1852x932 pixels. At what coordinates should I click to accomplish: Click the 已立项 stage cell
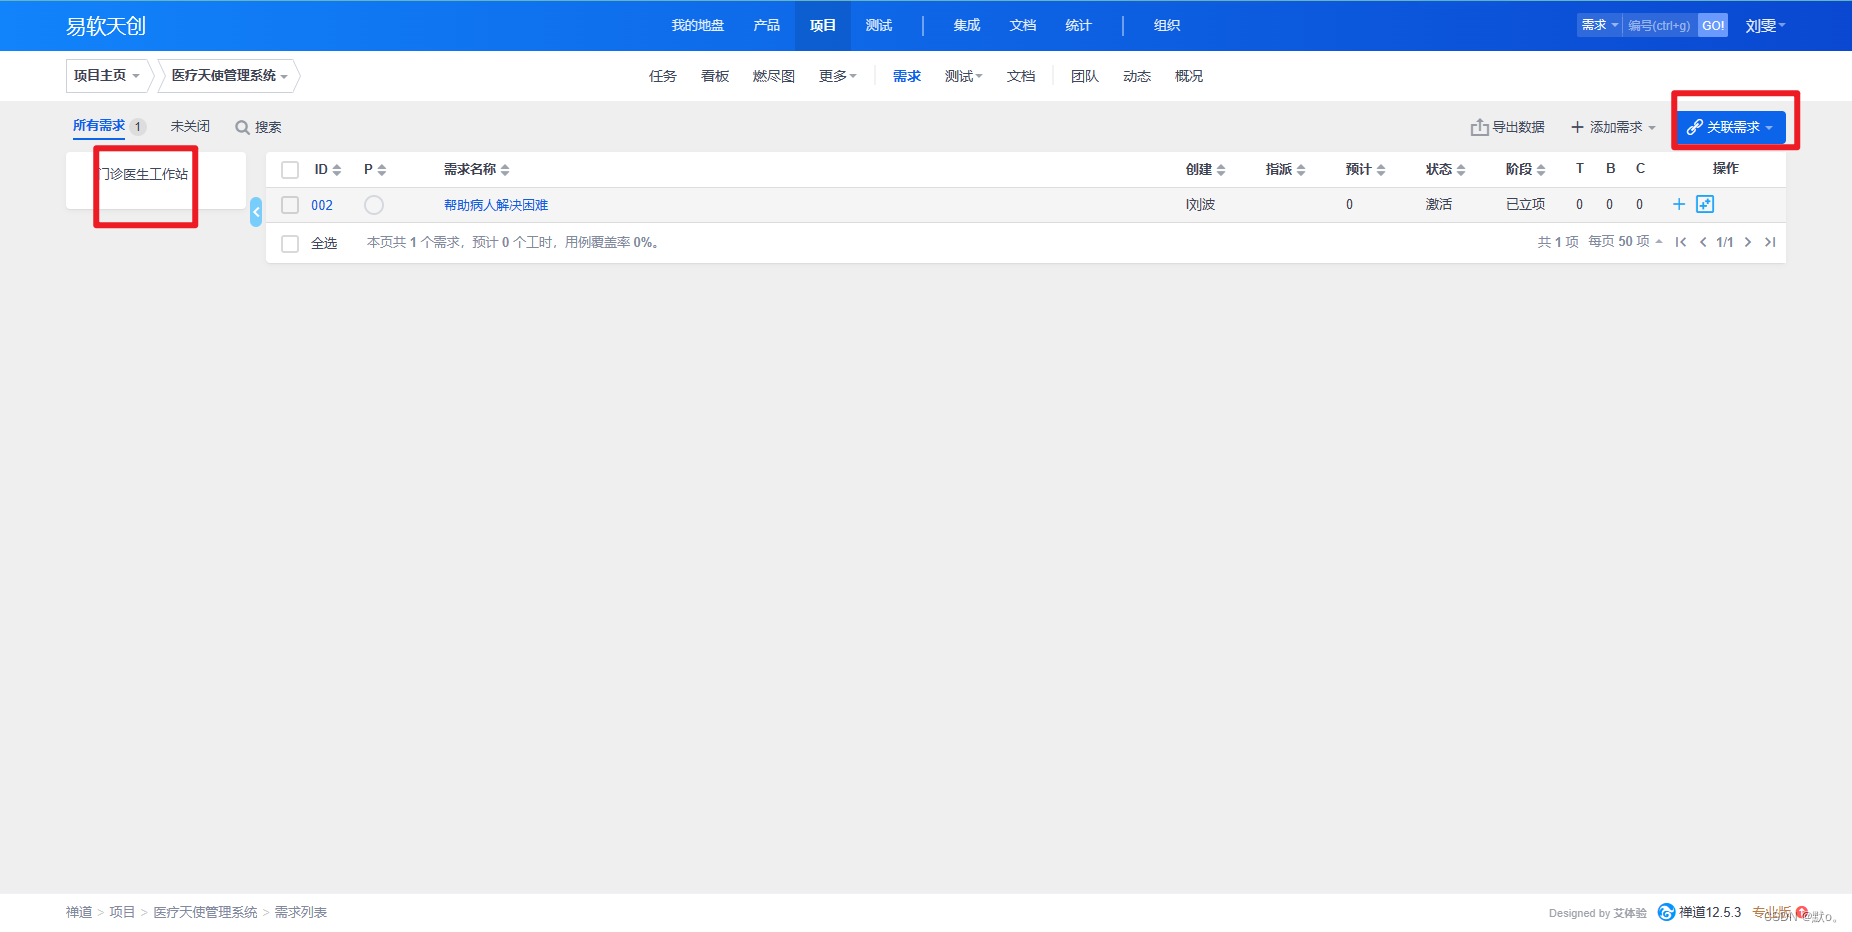(1526, 204)
